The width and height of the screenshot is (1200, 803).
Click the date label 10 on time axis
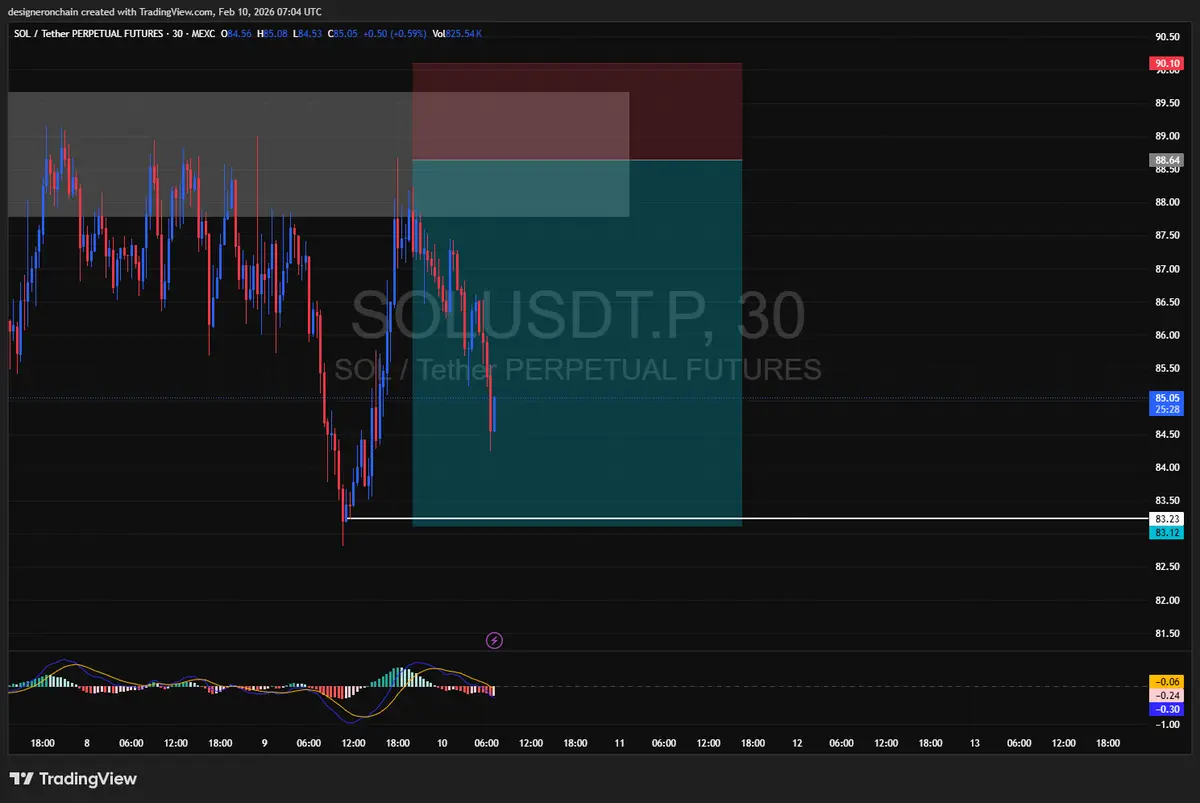(x=442, y=743)
